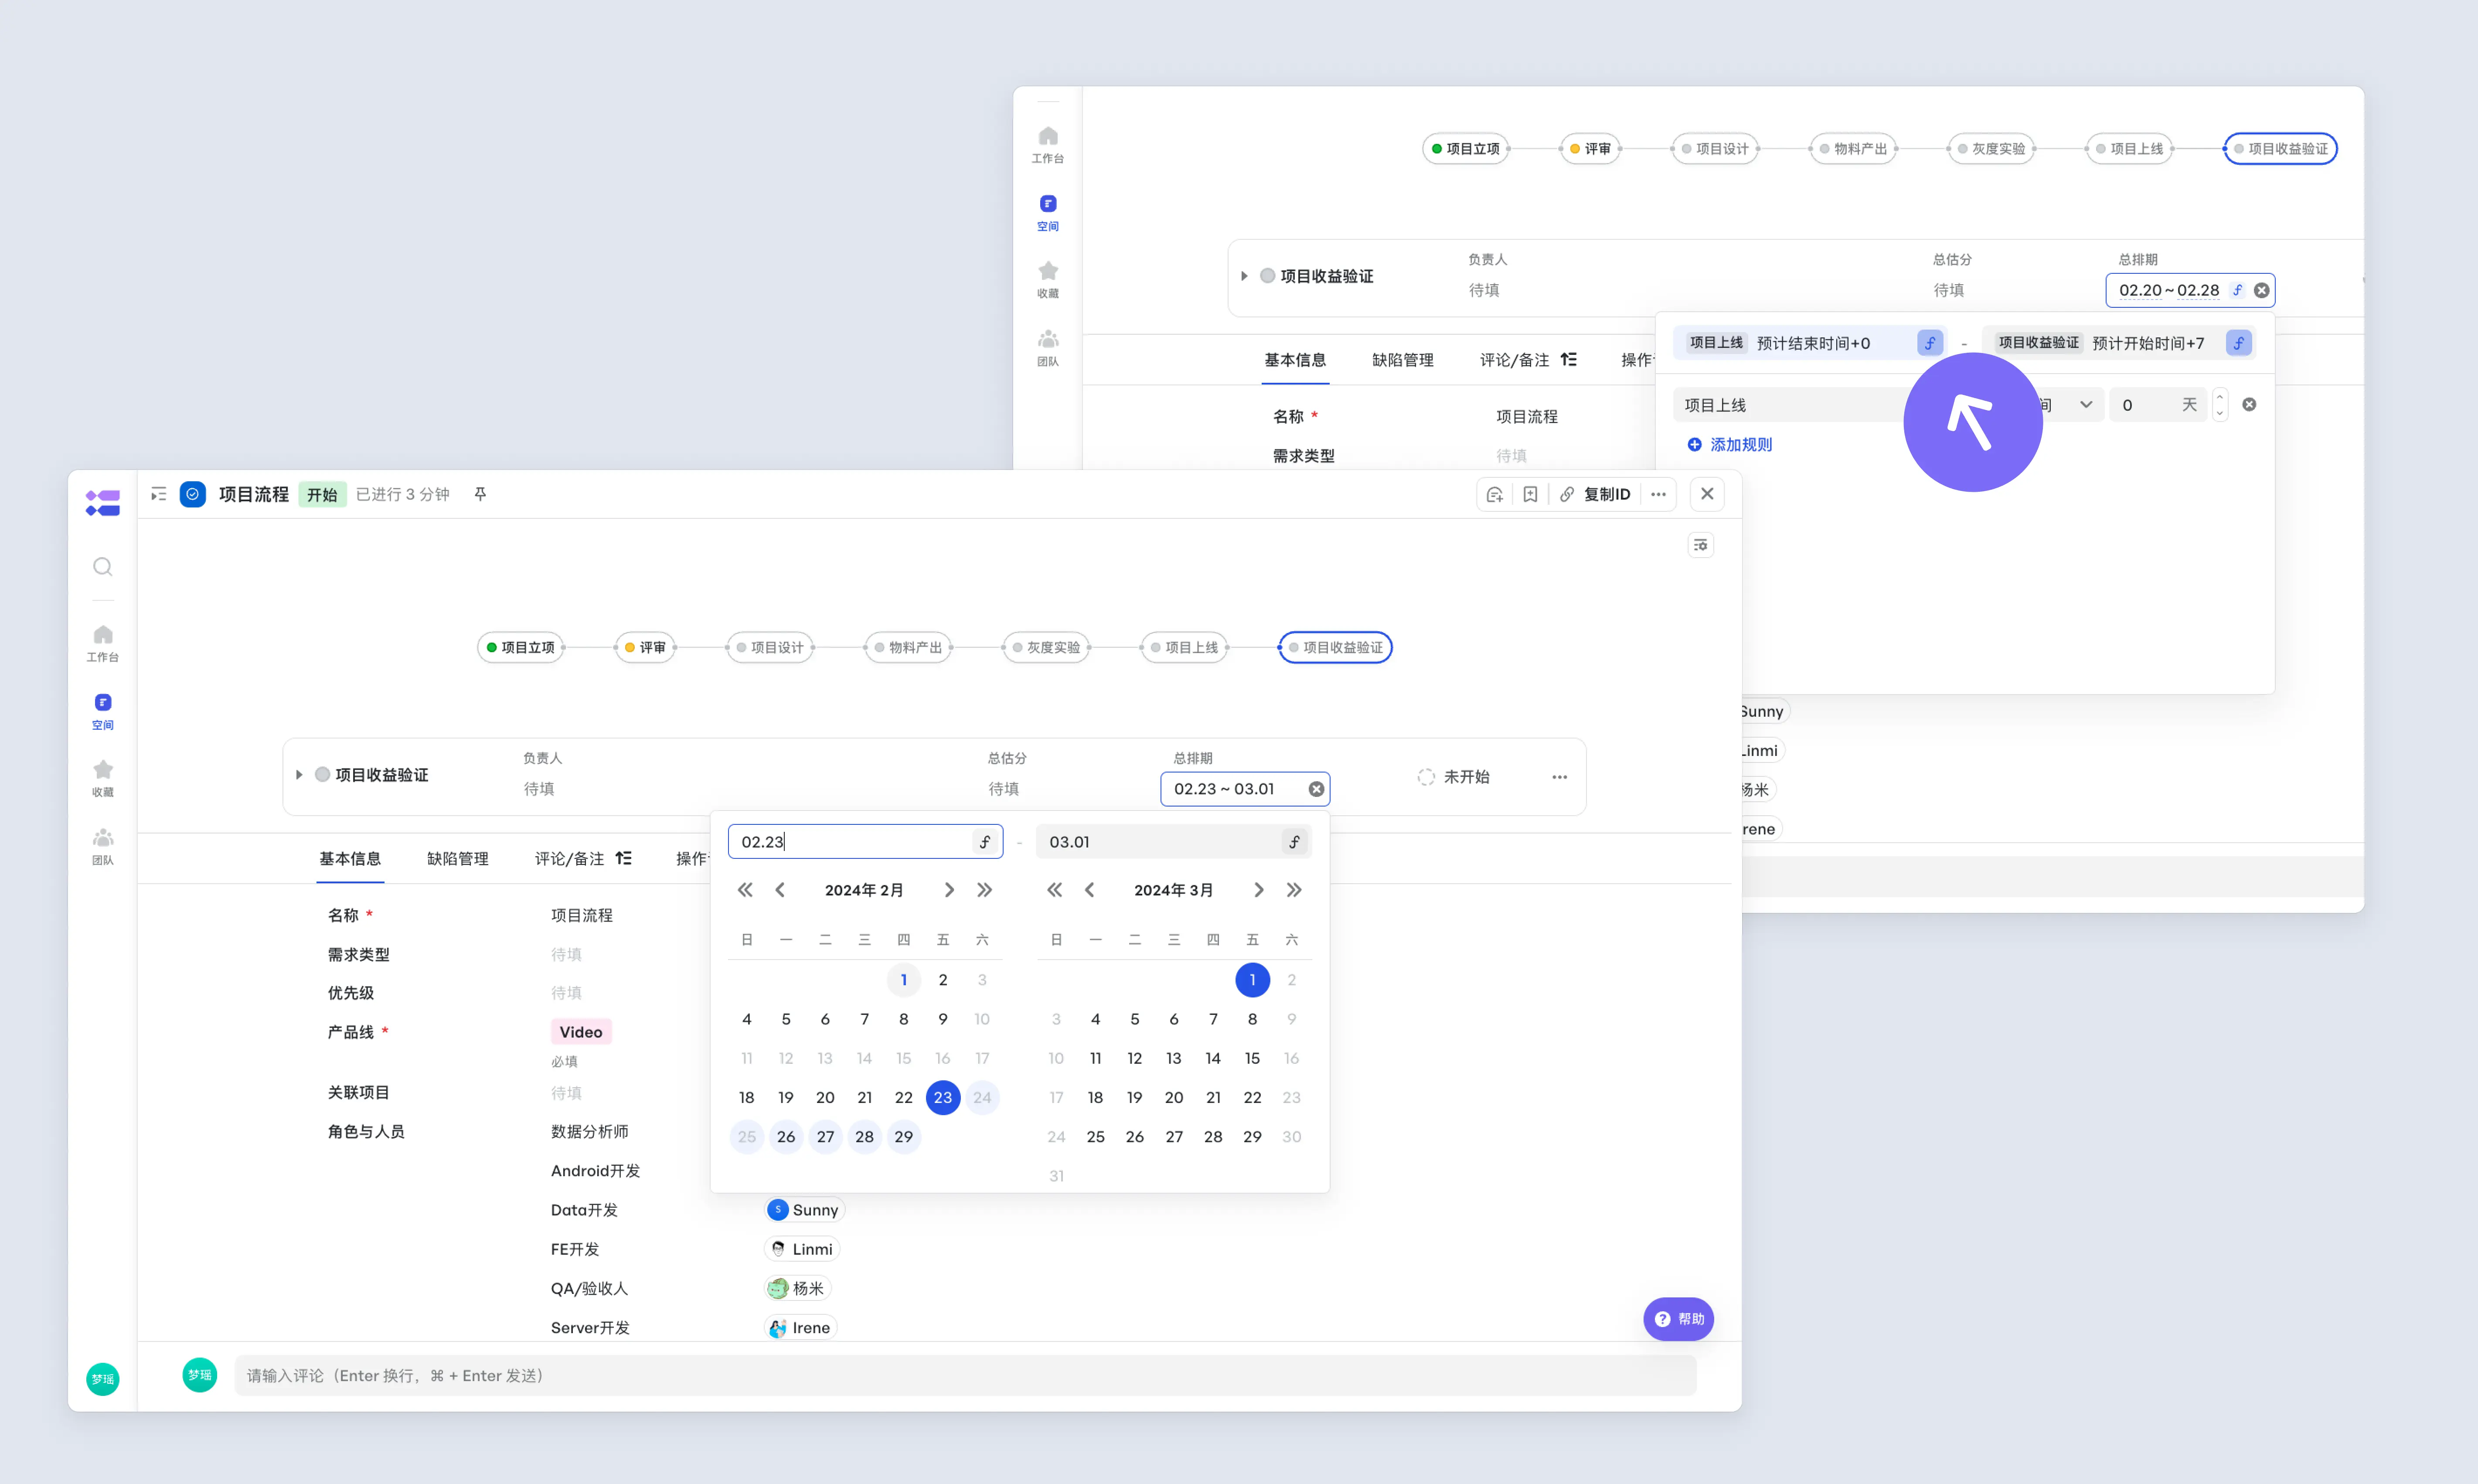Clear the 02.23 ~ 03.01 schedule value
Image resolution: width=2478 pixels, height=1484 pixels.
[1316, 789]
